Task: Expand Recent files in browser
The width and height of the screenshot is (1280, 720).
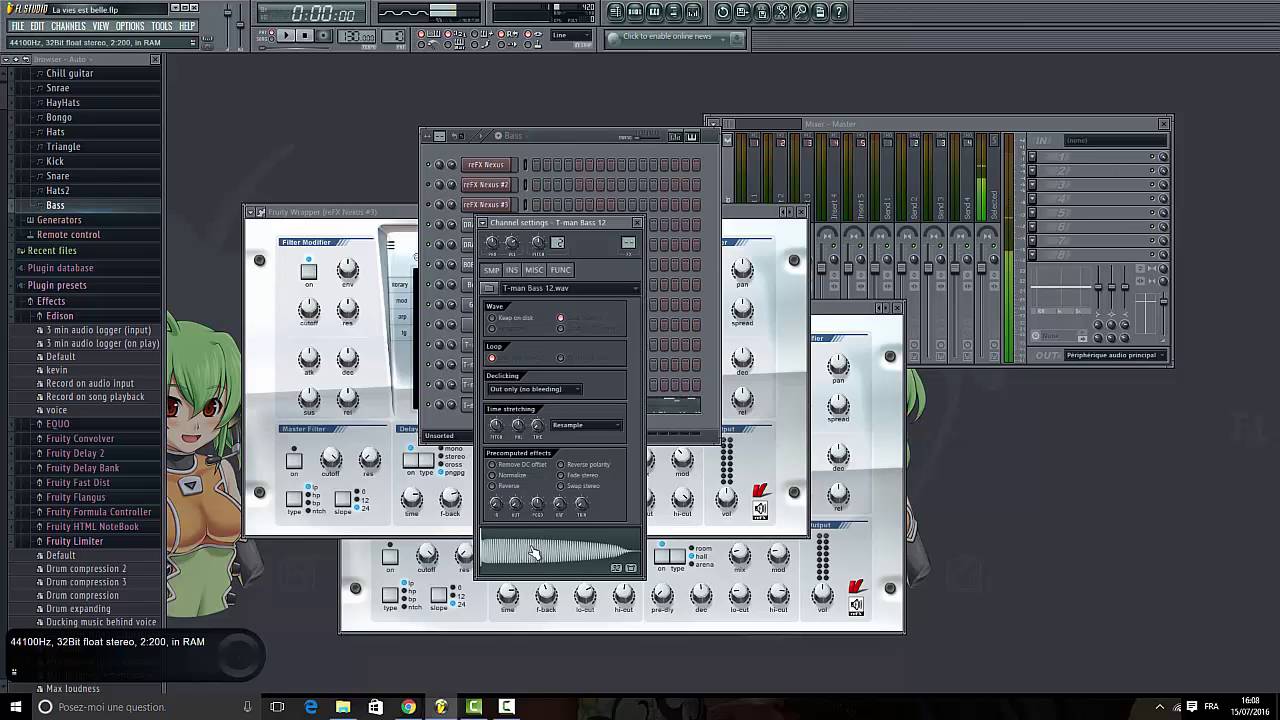Action: (52, 251)
